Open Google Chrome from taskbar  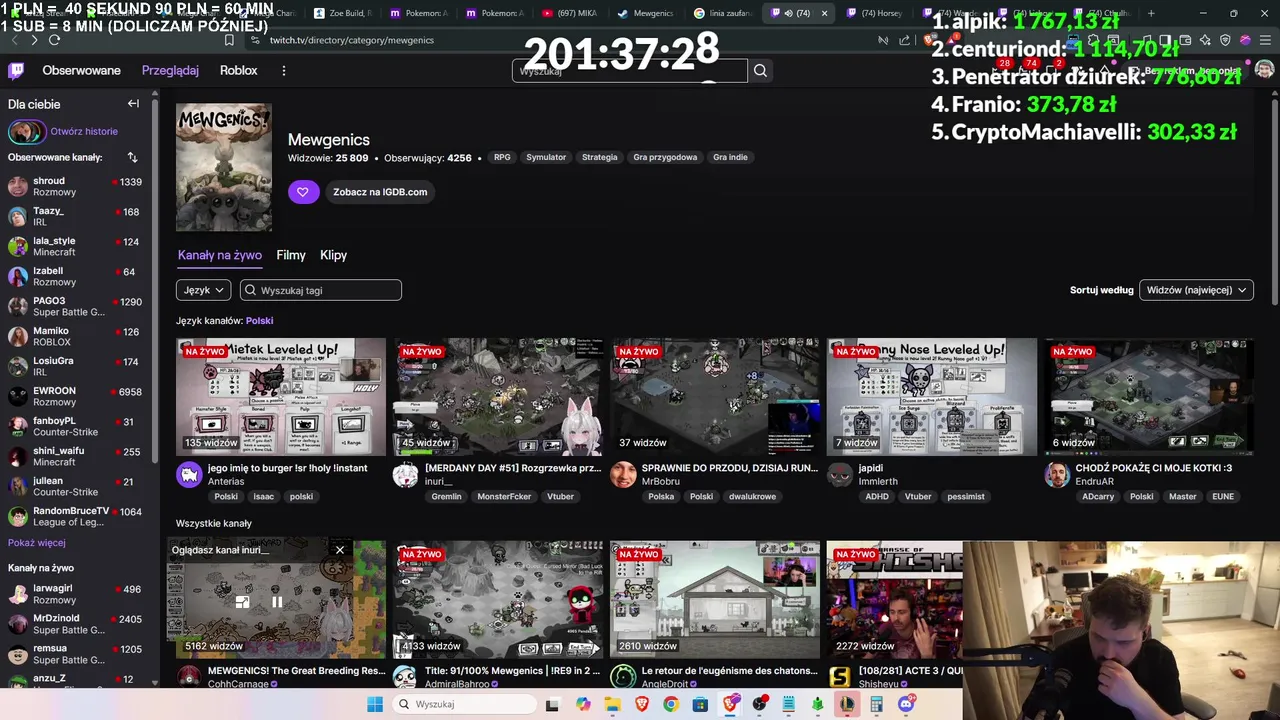click(671, 704)
